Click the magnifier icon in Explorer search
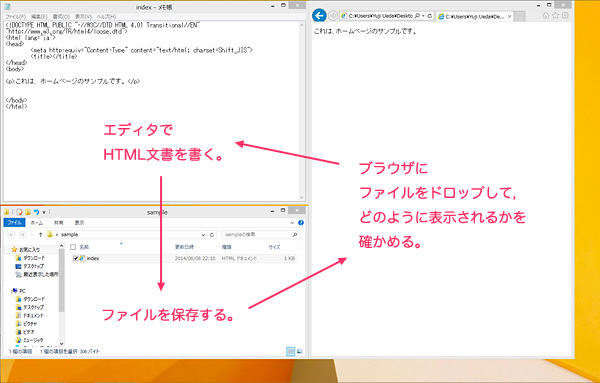This screenshot has width=600, height=383. (x=295, y=235)
